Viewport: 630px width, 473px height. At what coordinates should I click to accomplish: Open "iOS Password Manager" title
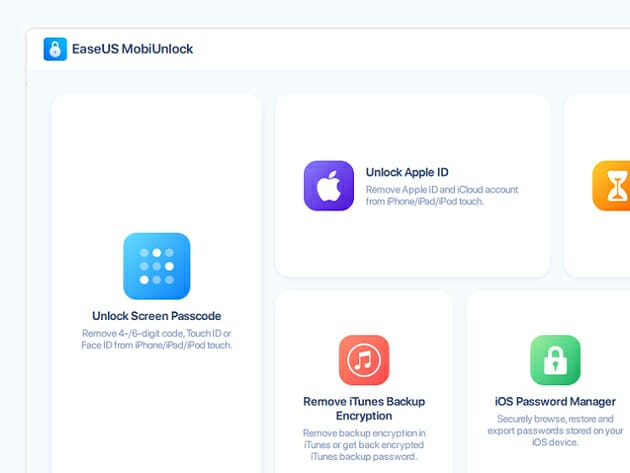(555, 401)
